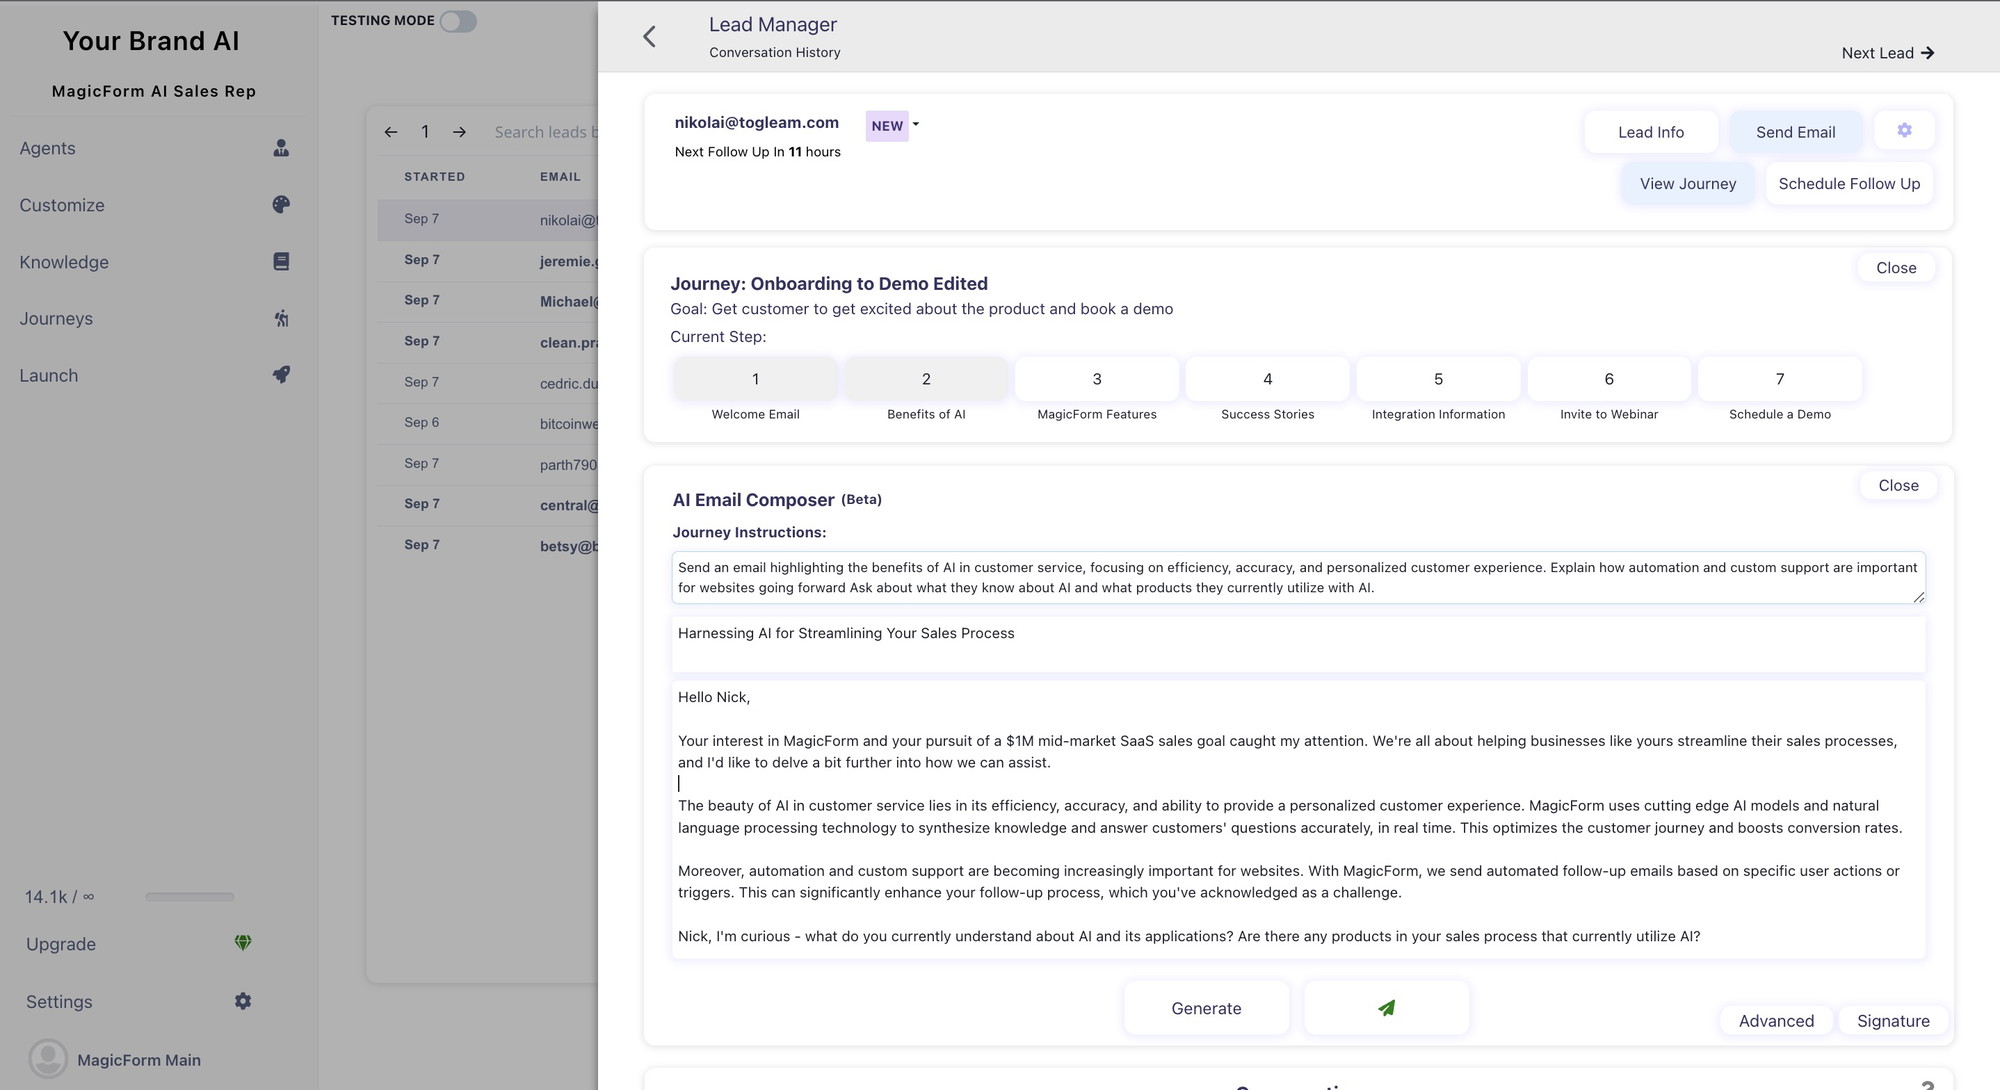Viewport: 2000px width, 1090px height.
Task: Select journey step 3 MagicForm Features
Action: (x=1097, y=379)
